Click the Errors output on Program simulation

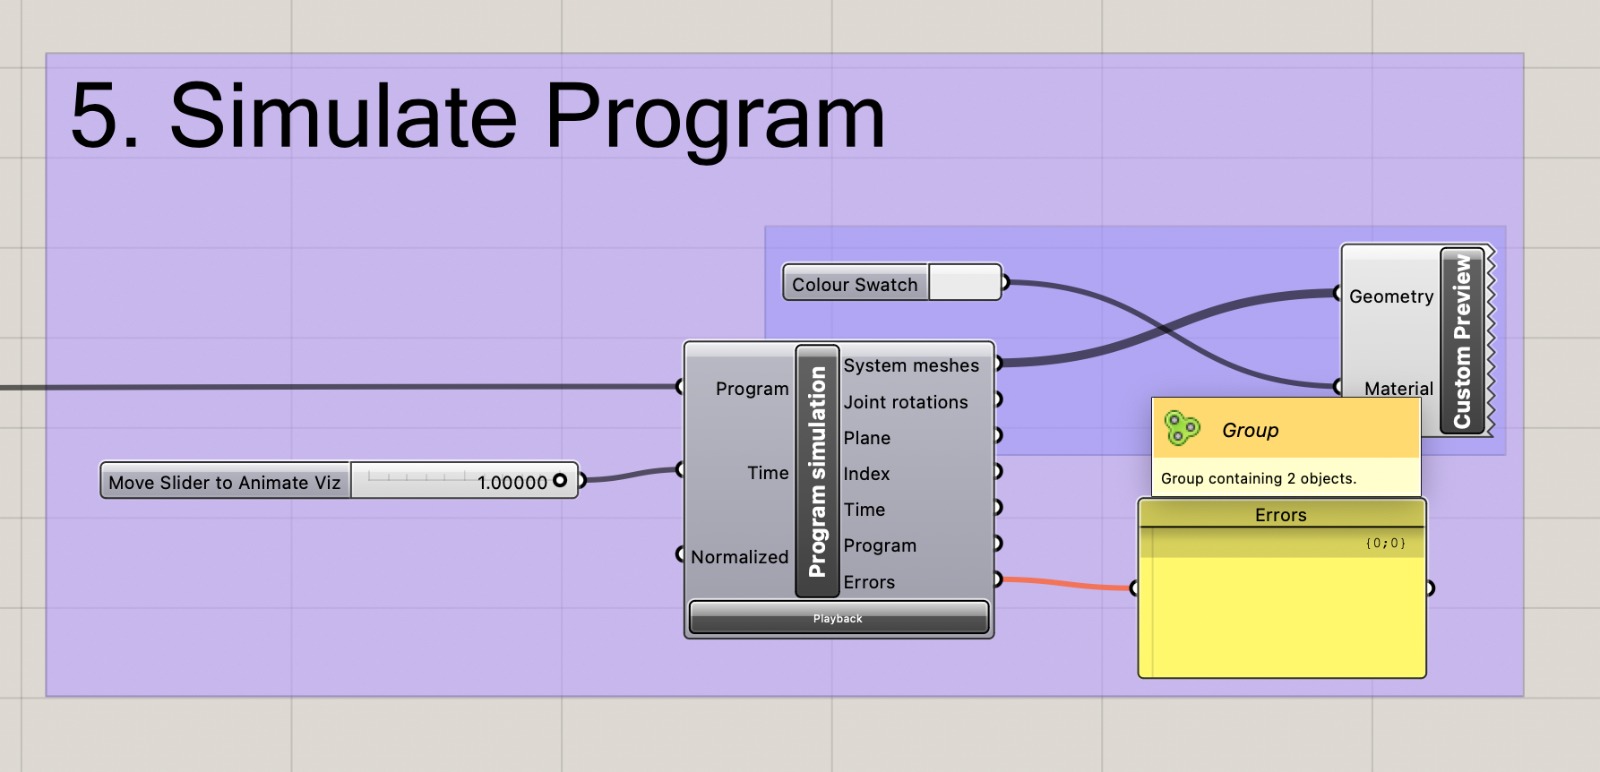[869, 581]
